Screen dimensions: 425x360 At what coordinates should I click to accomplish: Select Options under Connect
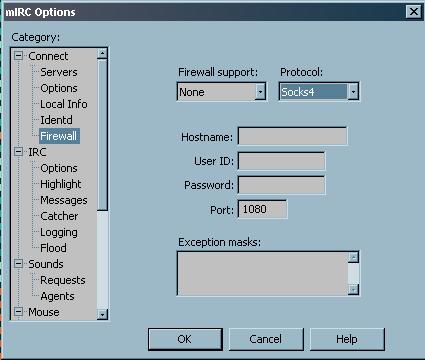click(59, 88)
